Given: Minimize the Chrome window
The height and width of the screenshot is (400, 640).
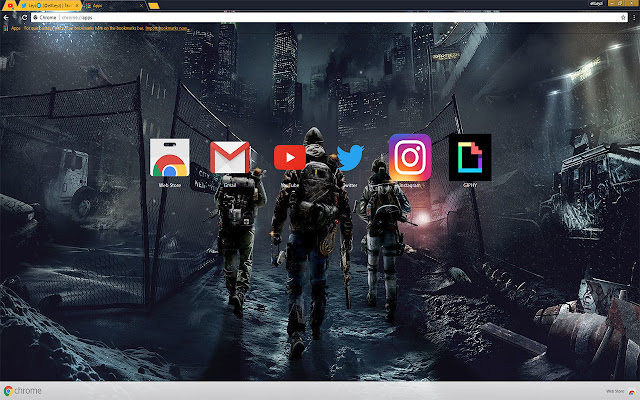Looking at the screenshot, I should pyautogui.click(x=612, y=3).
